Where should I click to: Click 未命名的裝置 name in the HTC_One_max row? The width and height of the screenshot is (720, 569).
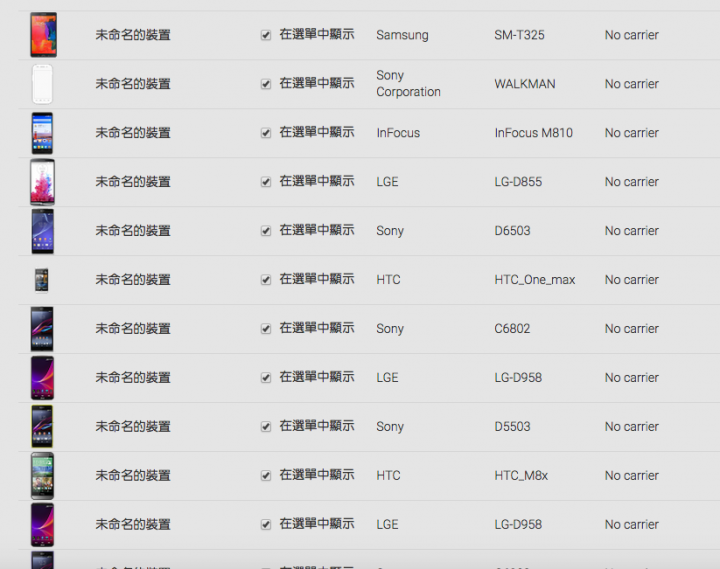133,280
